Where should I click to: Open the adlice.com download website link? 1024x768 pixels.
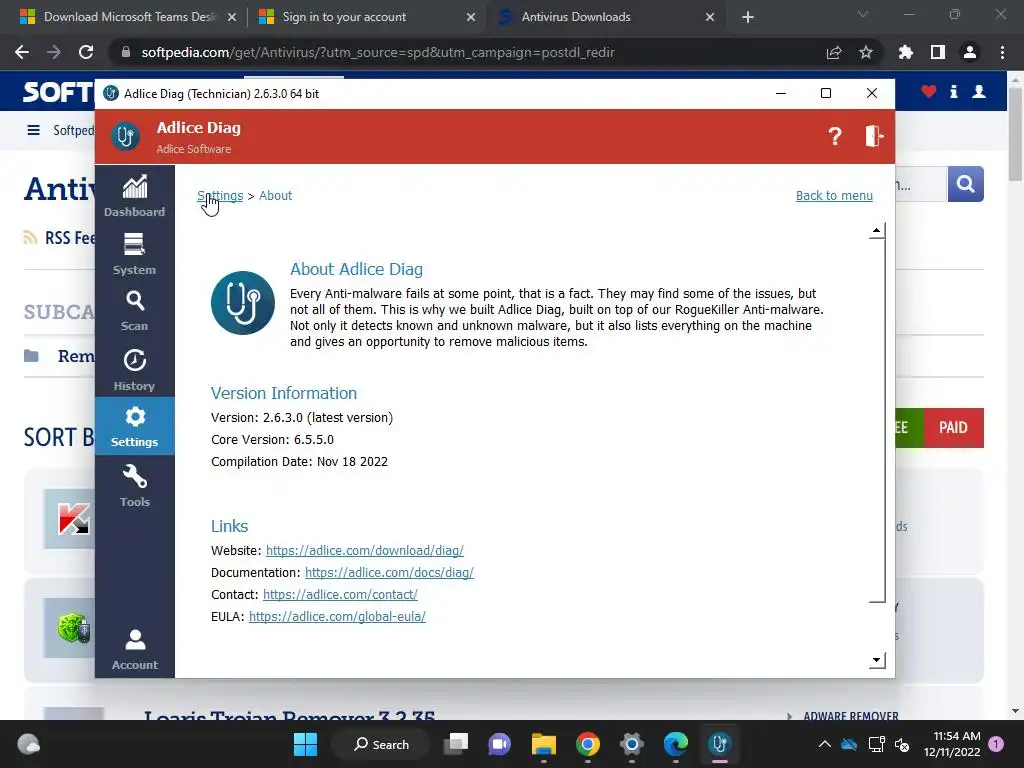point(364,551)
